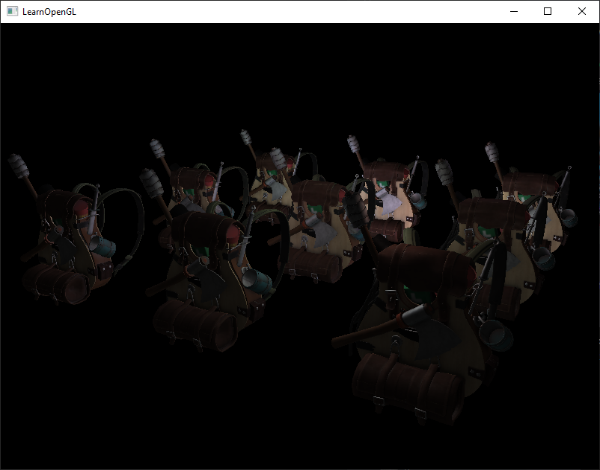
Task: Click the tallest torch at the top center
Action: point(247,139)
